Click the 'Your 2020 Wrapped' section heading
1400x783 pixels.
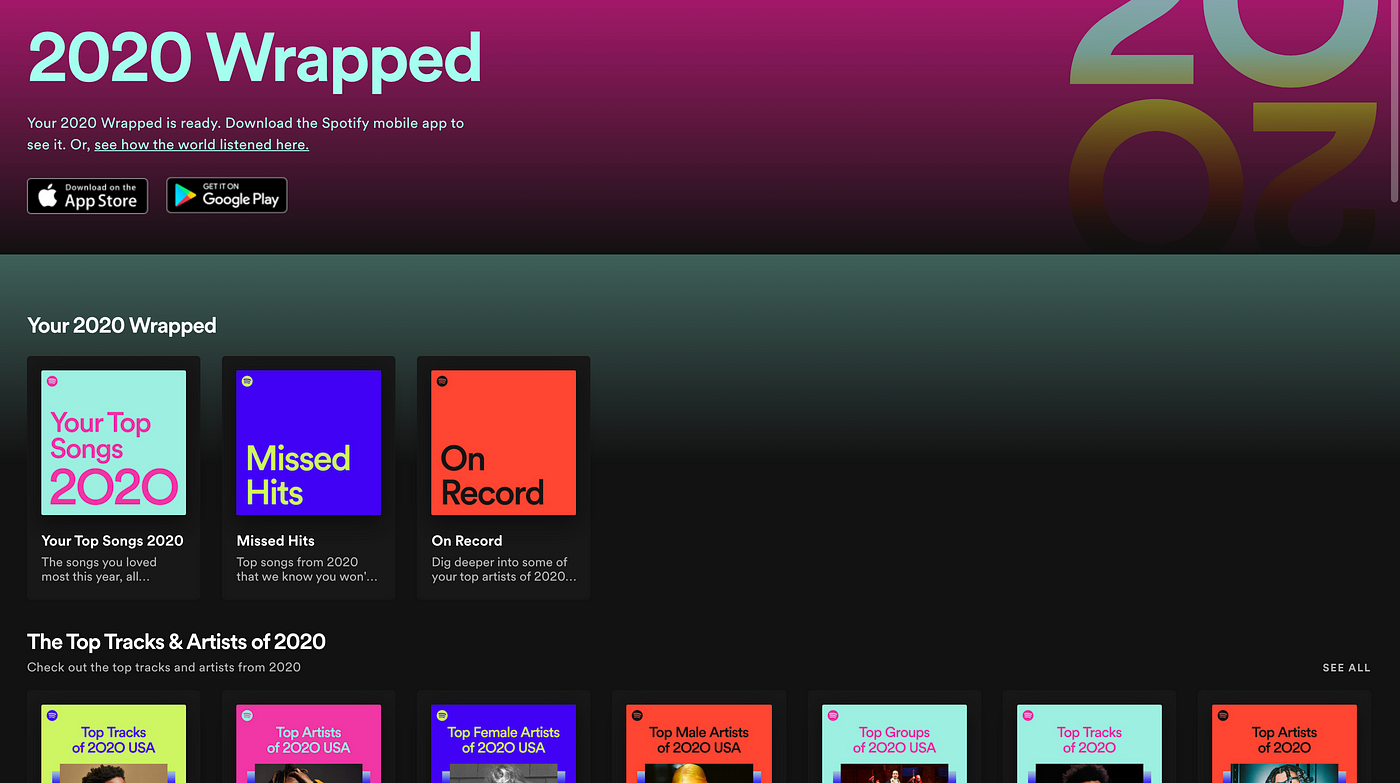[x=122, y=326]
